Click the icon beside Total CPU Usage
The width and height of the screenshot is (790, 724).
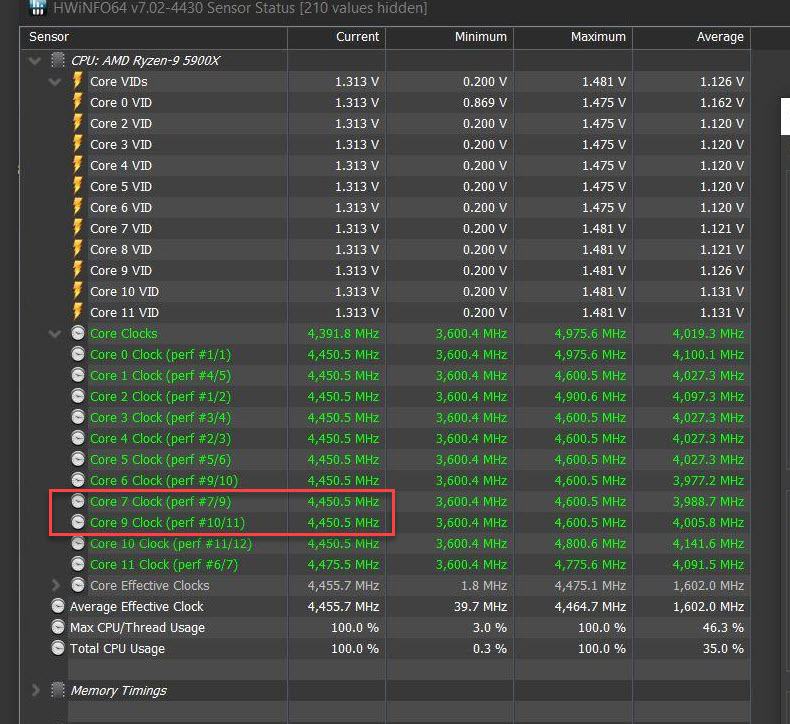pyautogui.click(x=58, y=648)
